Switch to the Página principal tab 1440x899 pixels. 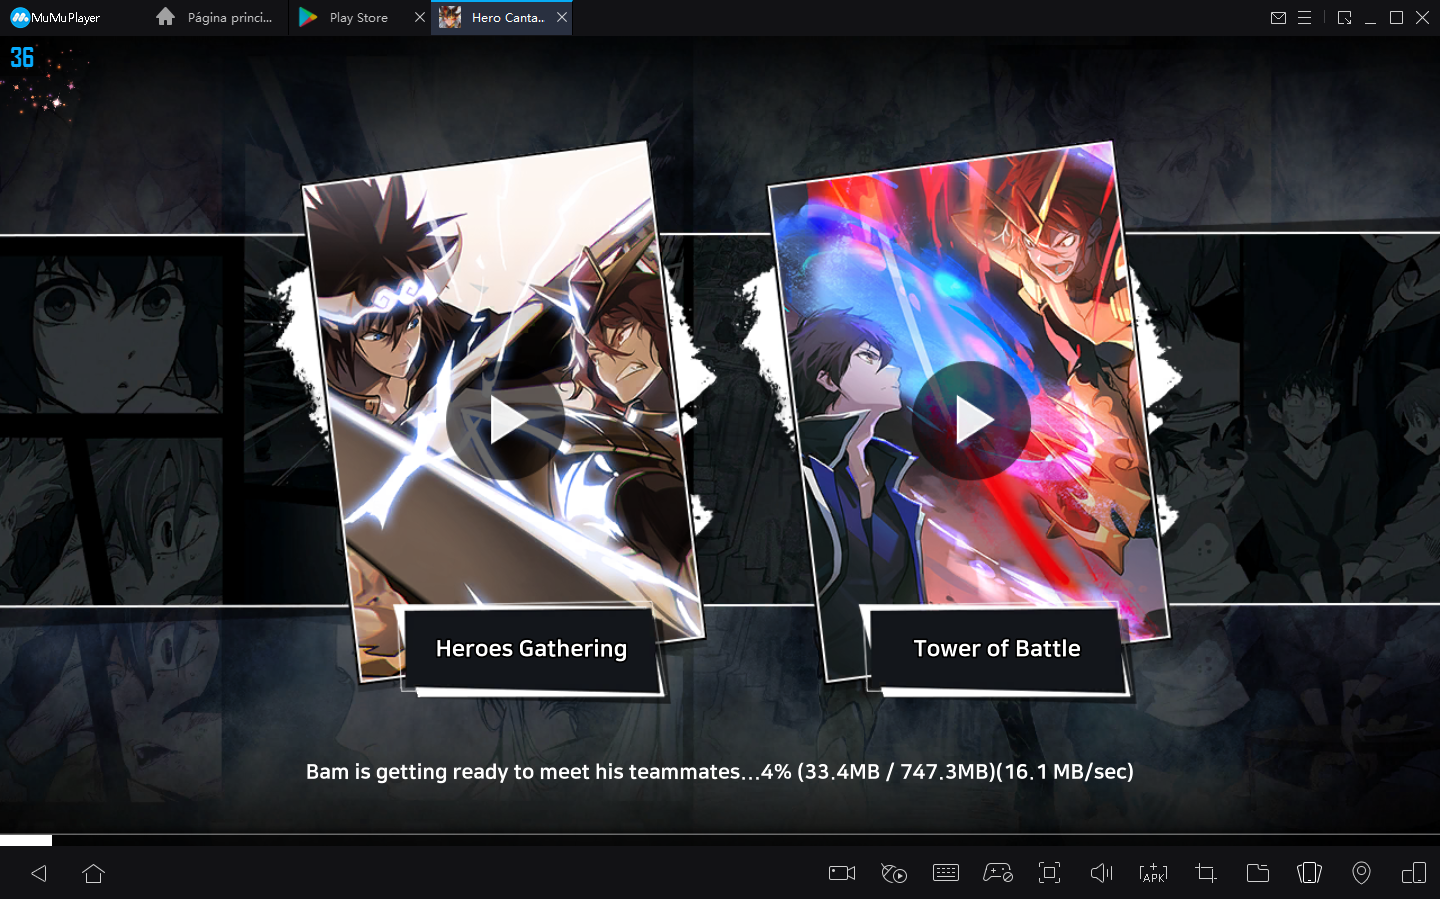(x=215, y=17)
